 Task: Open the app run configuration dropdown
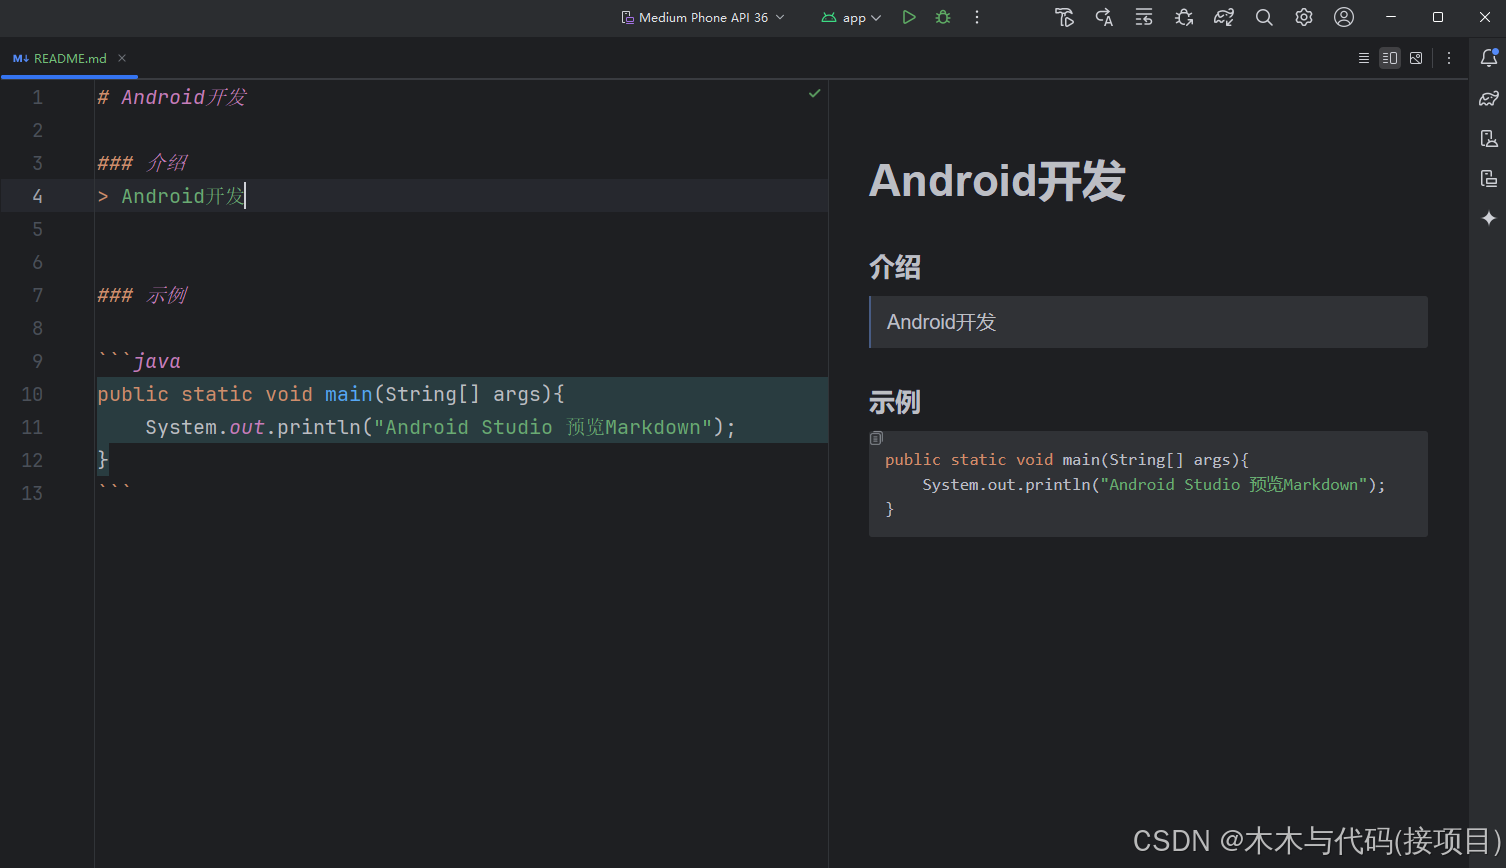[x=849, y=17]
